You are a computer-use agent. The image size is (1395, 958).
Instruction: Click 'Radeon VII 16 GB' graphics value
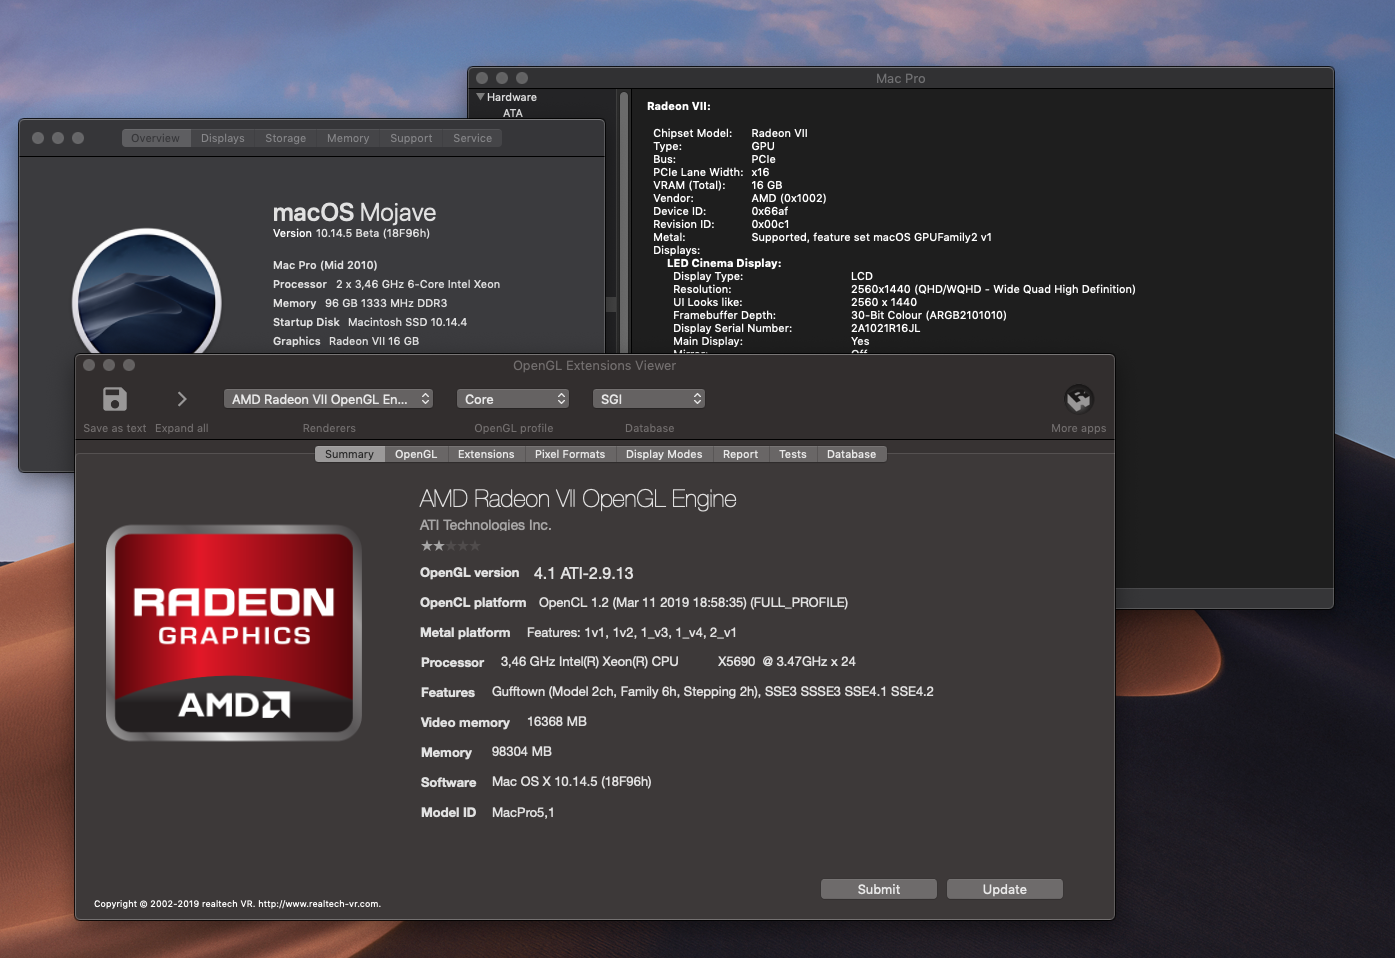coord(374,341)
